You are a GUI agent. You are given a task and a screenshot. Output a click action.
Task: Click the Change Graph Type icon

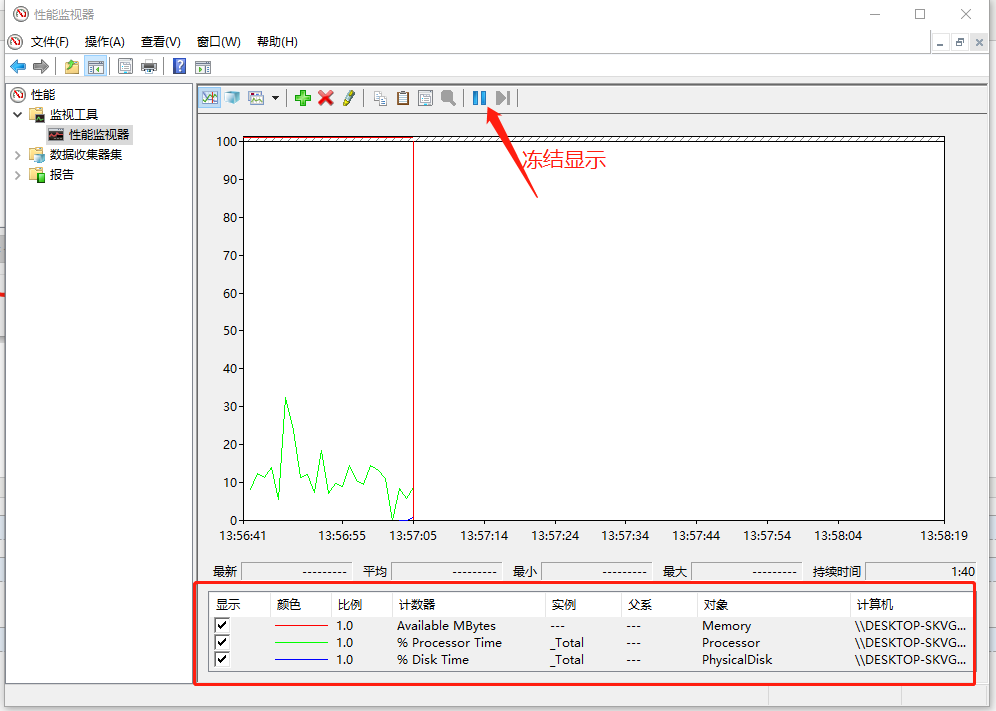(256, 98)
